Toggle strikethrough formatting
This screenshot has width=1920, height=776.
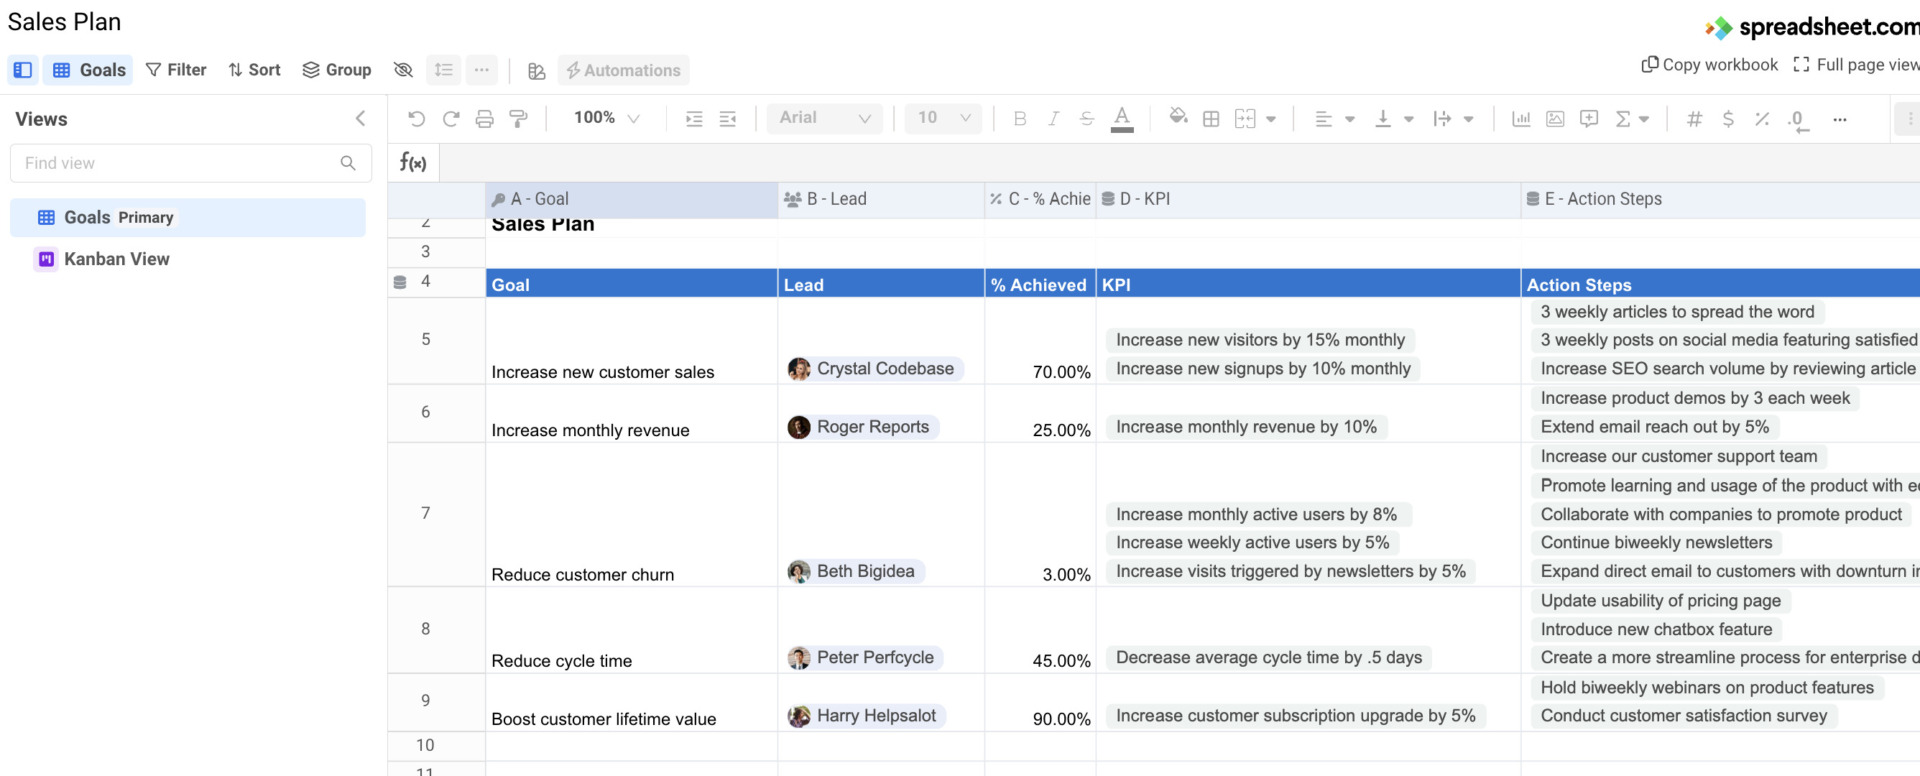click(1087, 119)
